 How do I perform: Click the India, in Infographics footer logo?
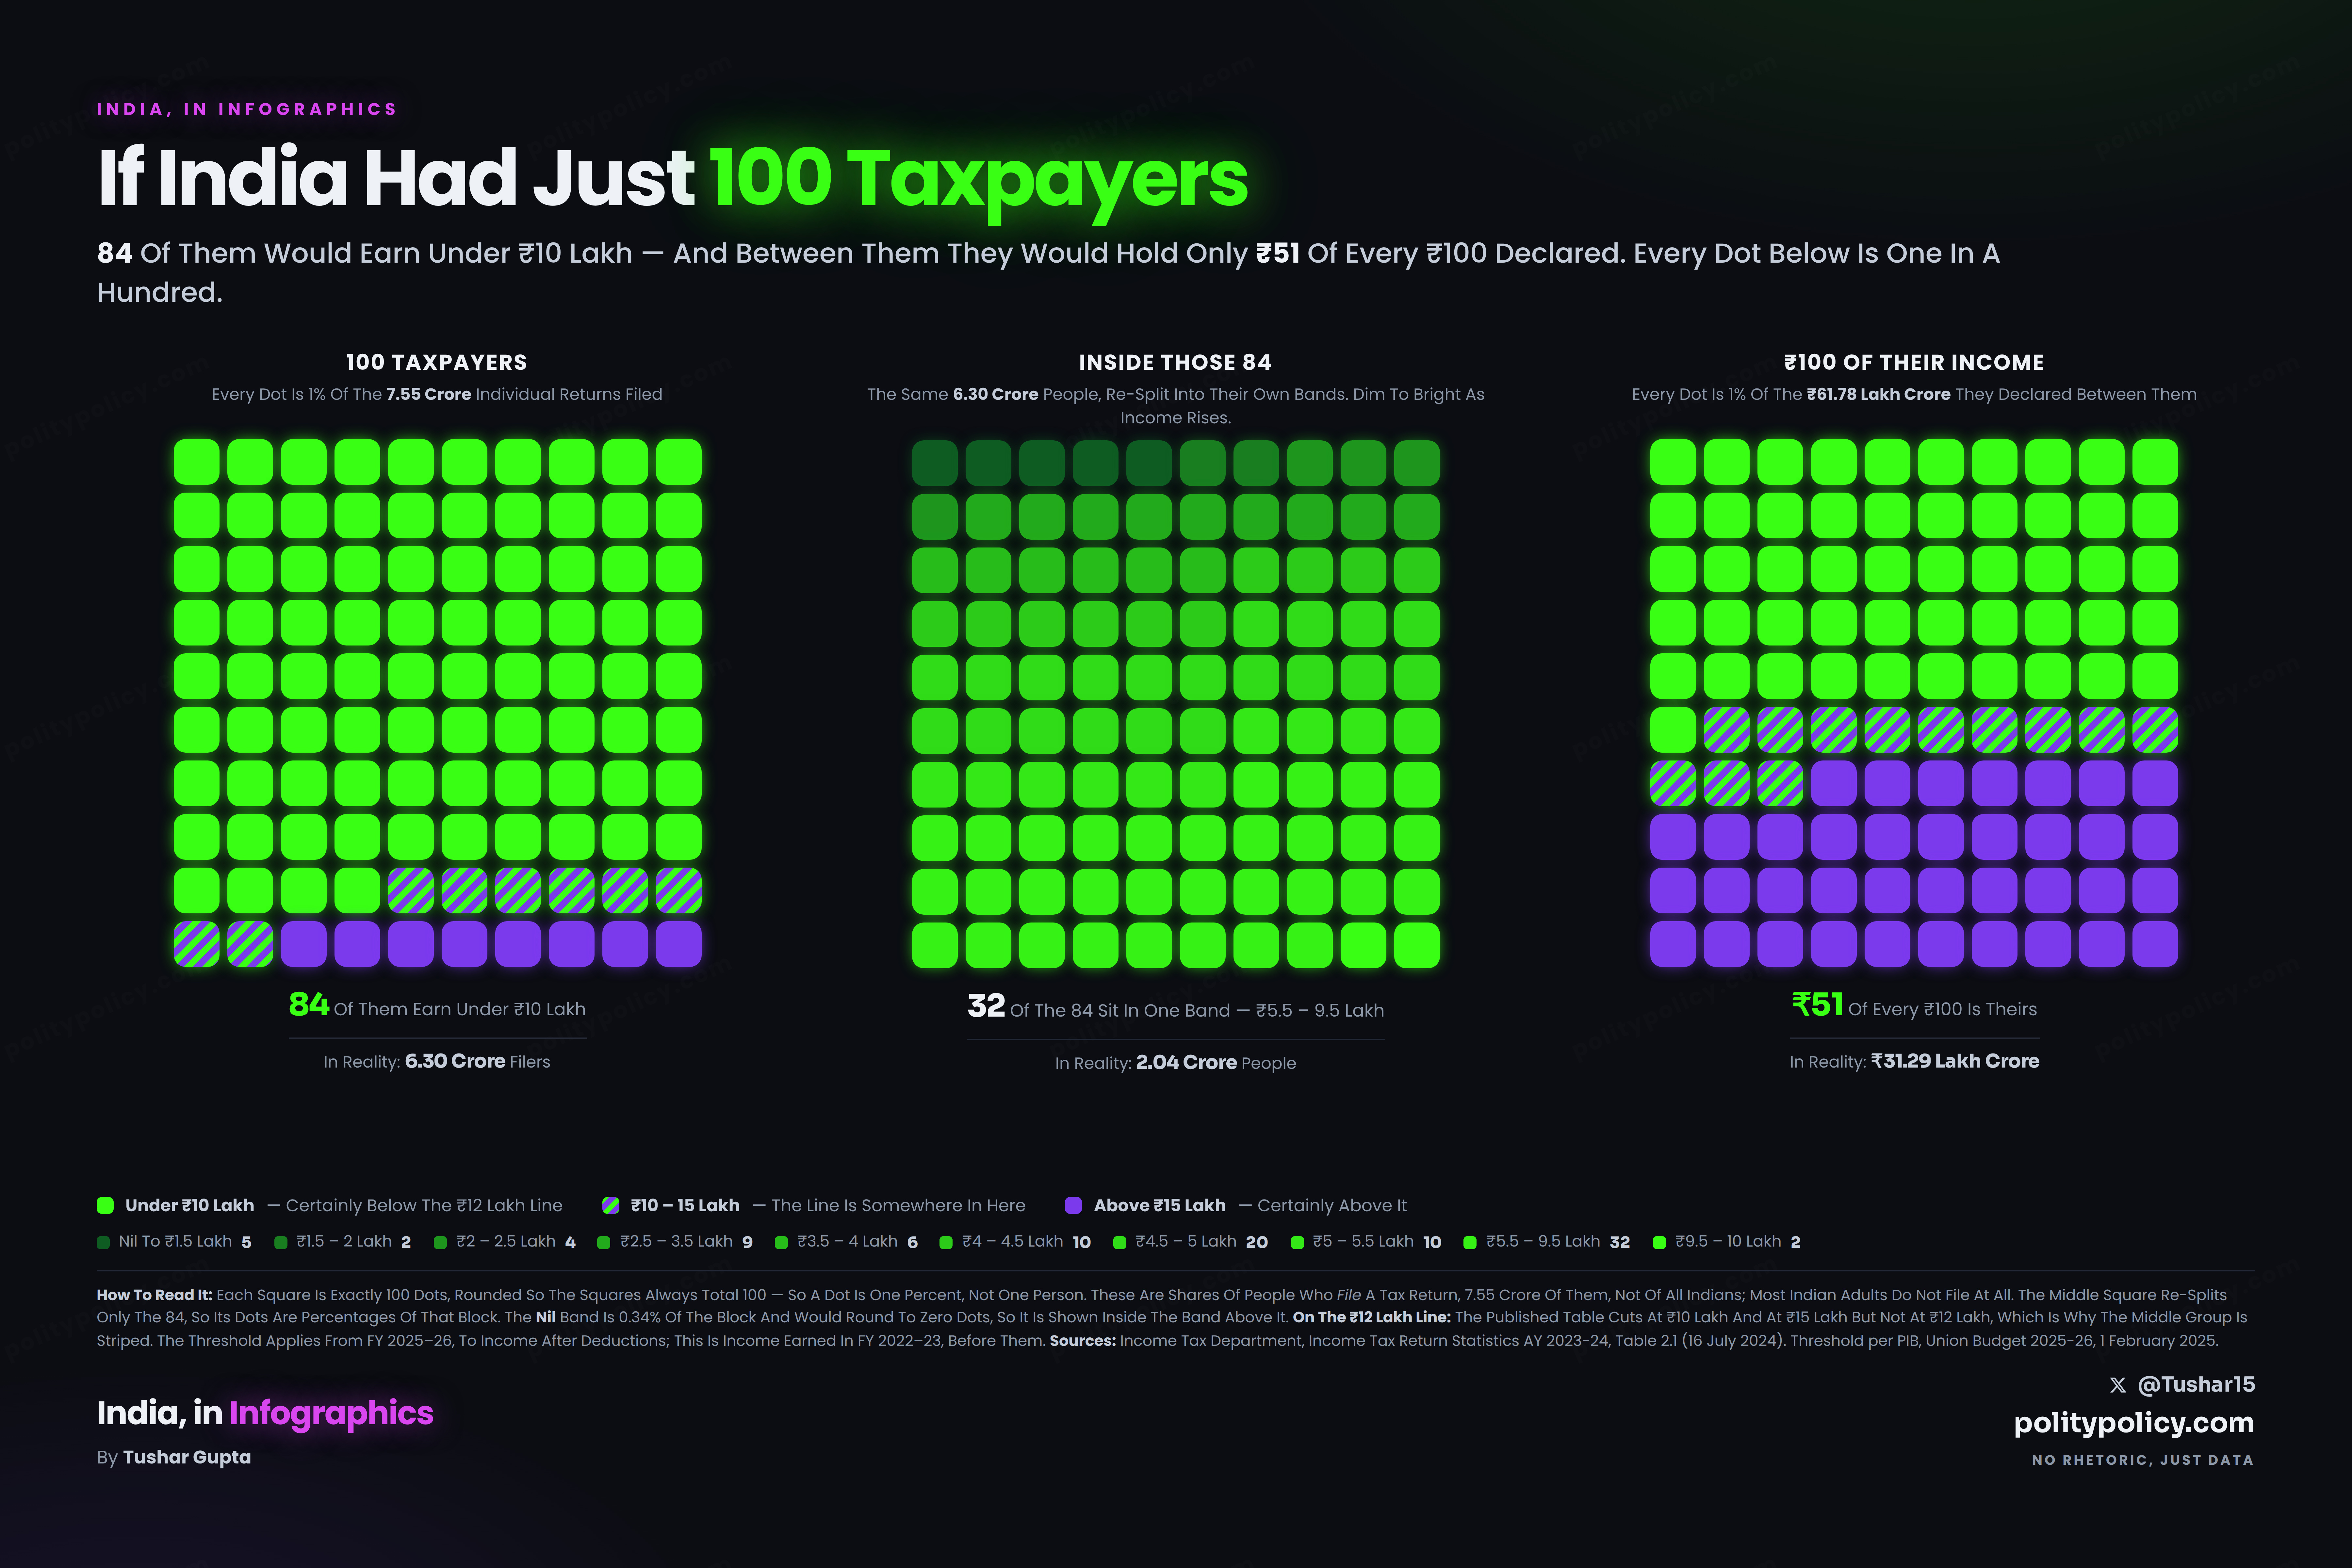click(x=265, y=1413)
